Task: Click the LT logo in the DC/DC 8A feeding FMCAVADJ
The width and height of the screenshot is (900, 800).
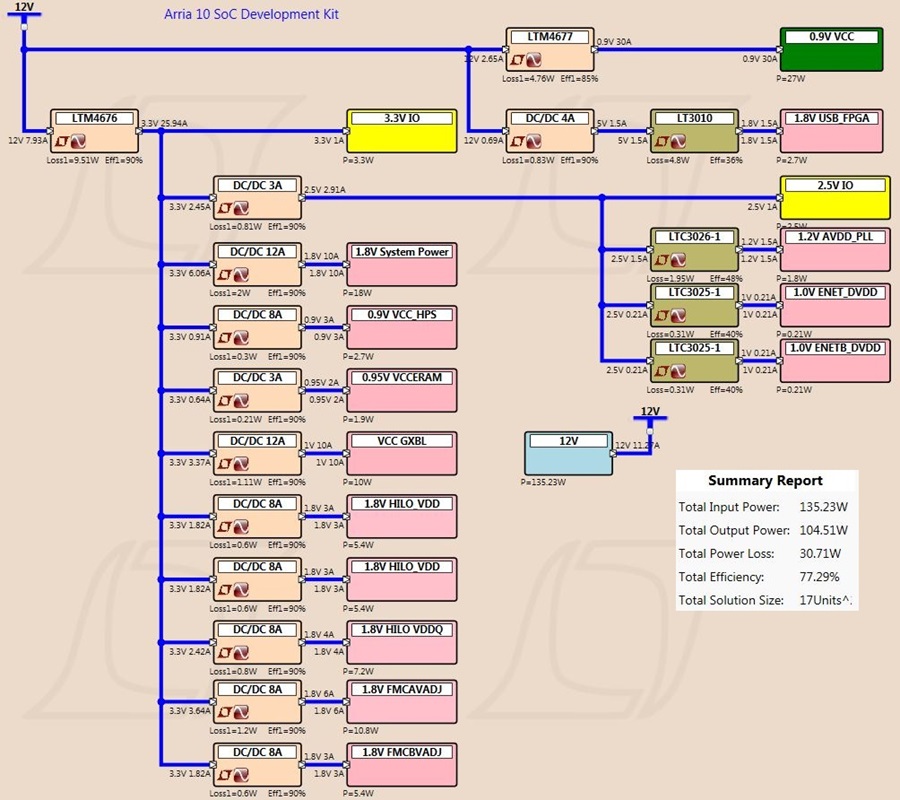Action: click(225, 712)
